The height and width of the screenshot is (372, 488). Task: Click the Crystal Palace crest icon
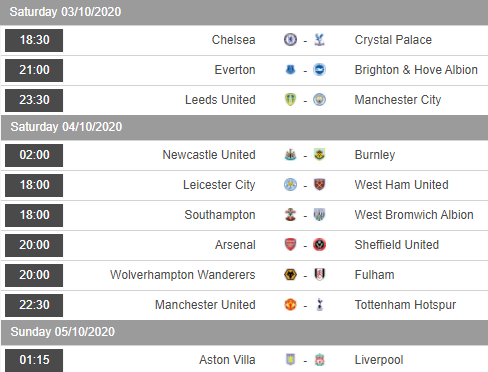(x=319, y=40)
